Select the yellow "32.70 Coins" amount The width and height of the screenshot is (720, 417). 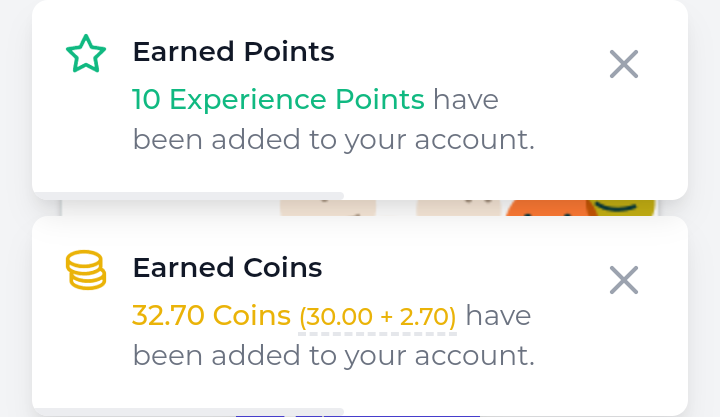click(x=211, y=316)
